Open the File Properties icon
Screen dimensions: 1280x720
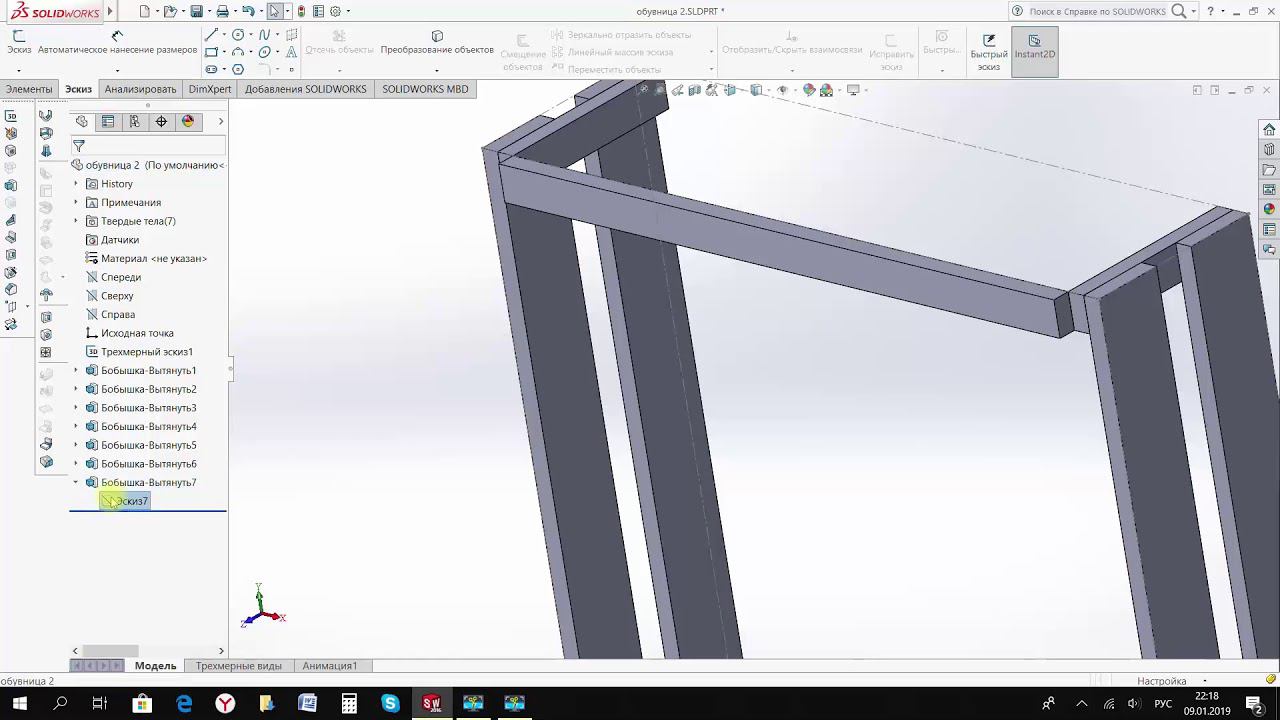click(318, 11)
